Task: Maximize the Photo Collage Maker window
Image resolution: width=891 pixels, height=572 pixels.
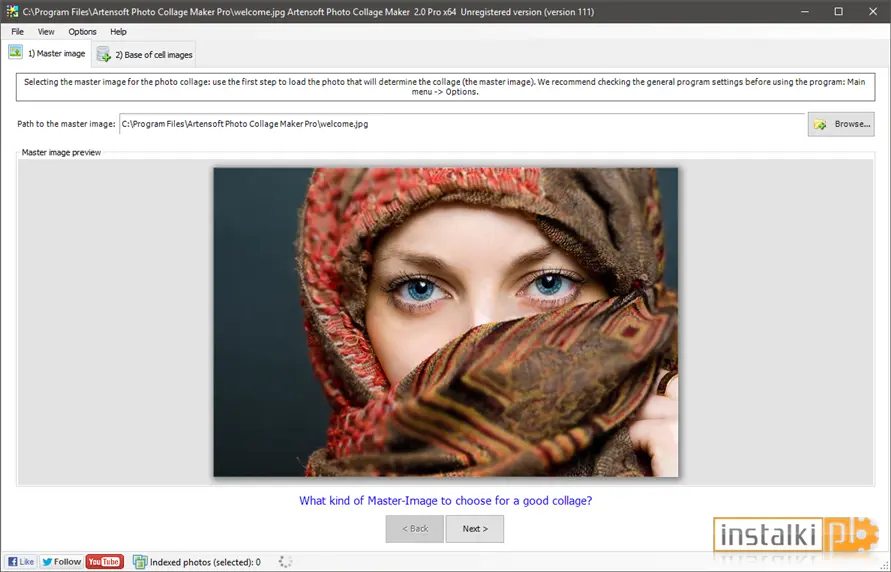Action: [839, 11]
